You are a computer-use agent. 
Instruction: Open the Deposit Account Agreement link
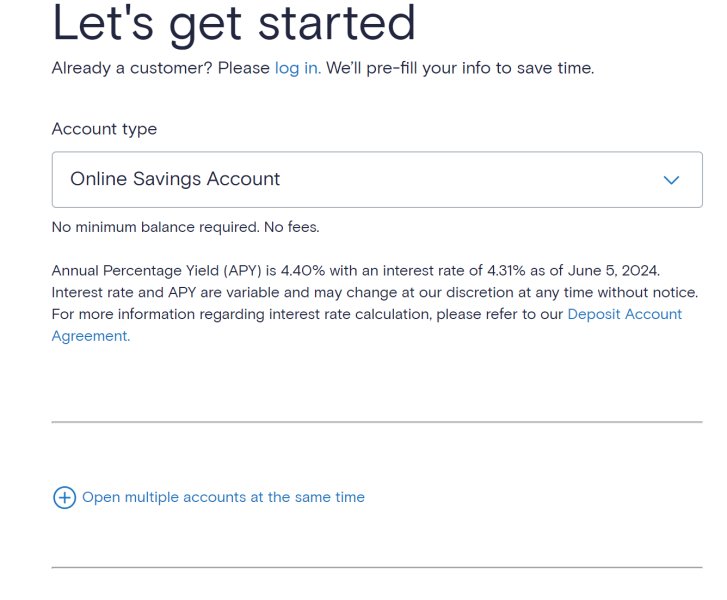[624, 314]
